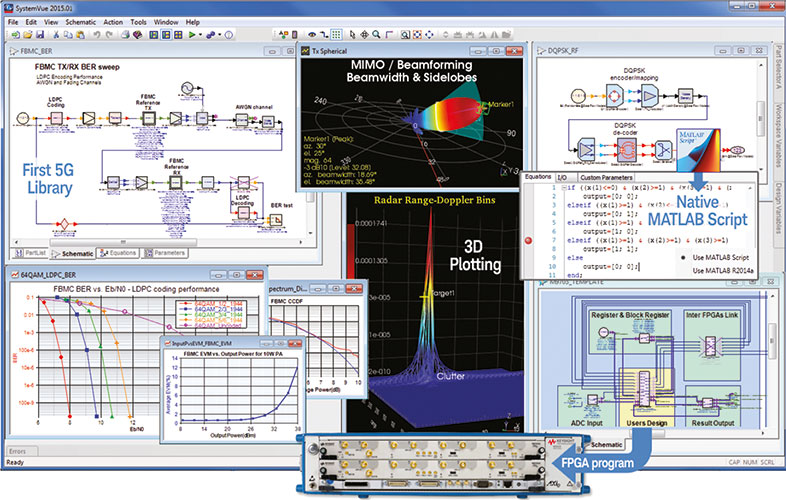The image size is (786, 500).
Task: Click the Paste clipboard toolbar icon
Action: tap(80, 35)
